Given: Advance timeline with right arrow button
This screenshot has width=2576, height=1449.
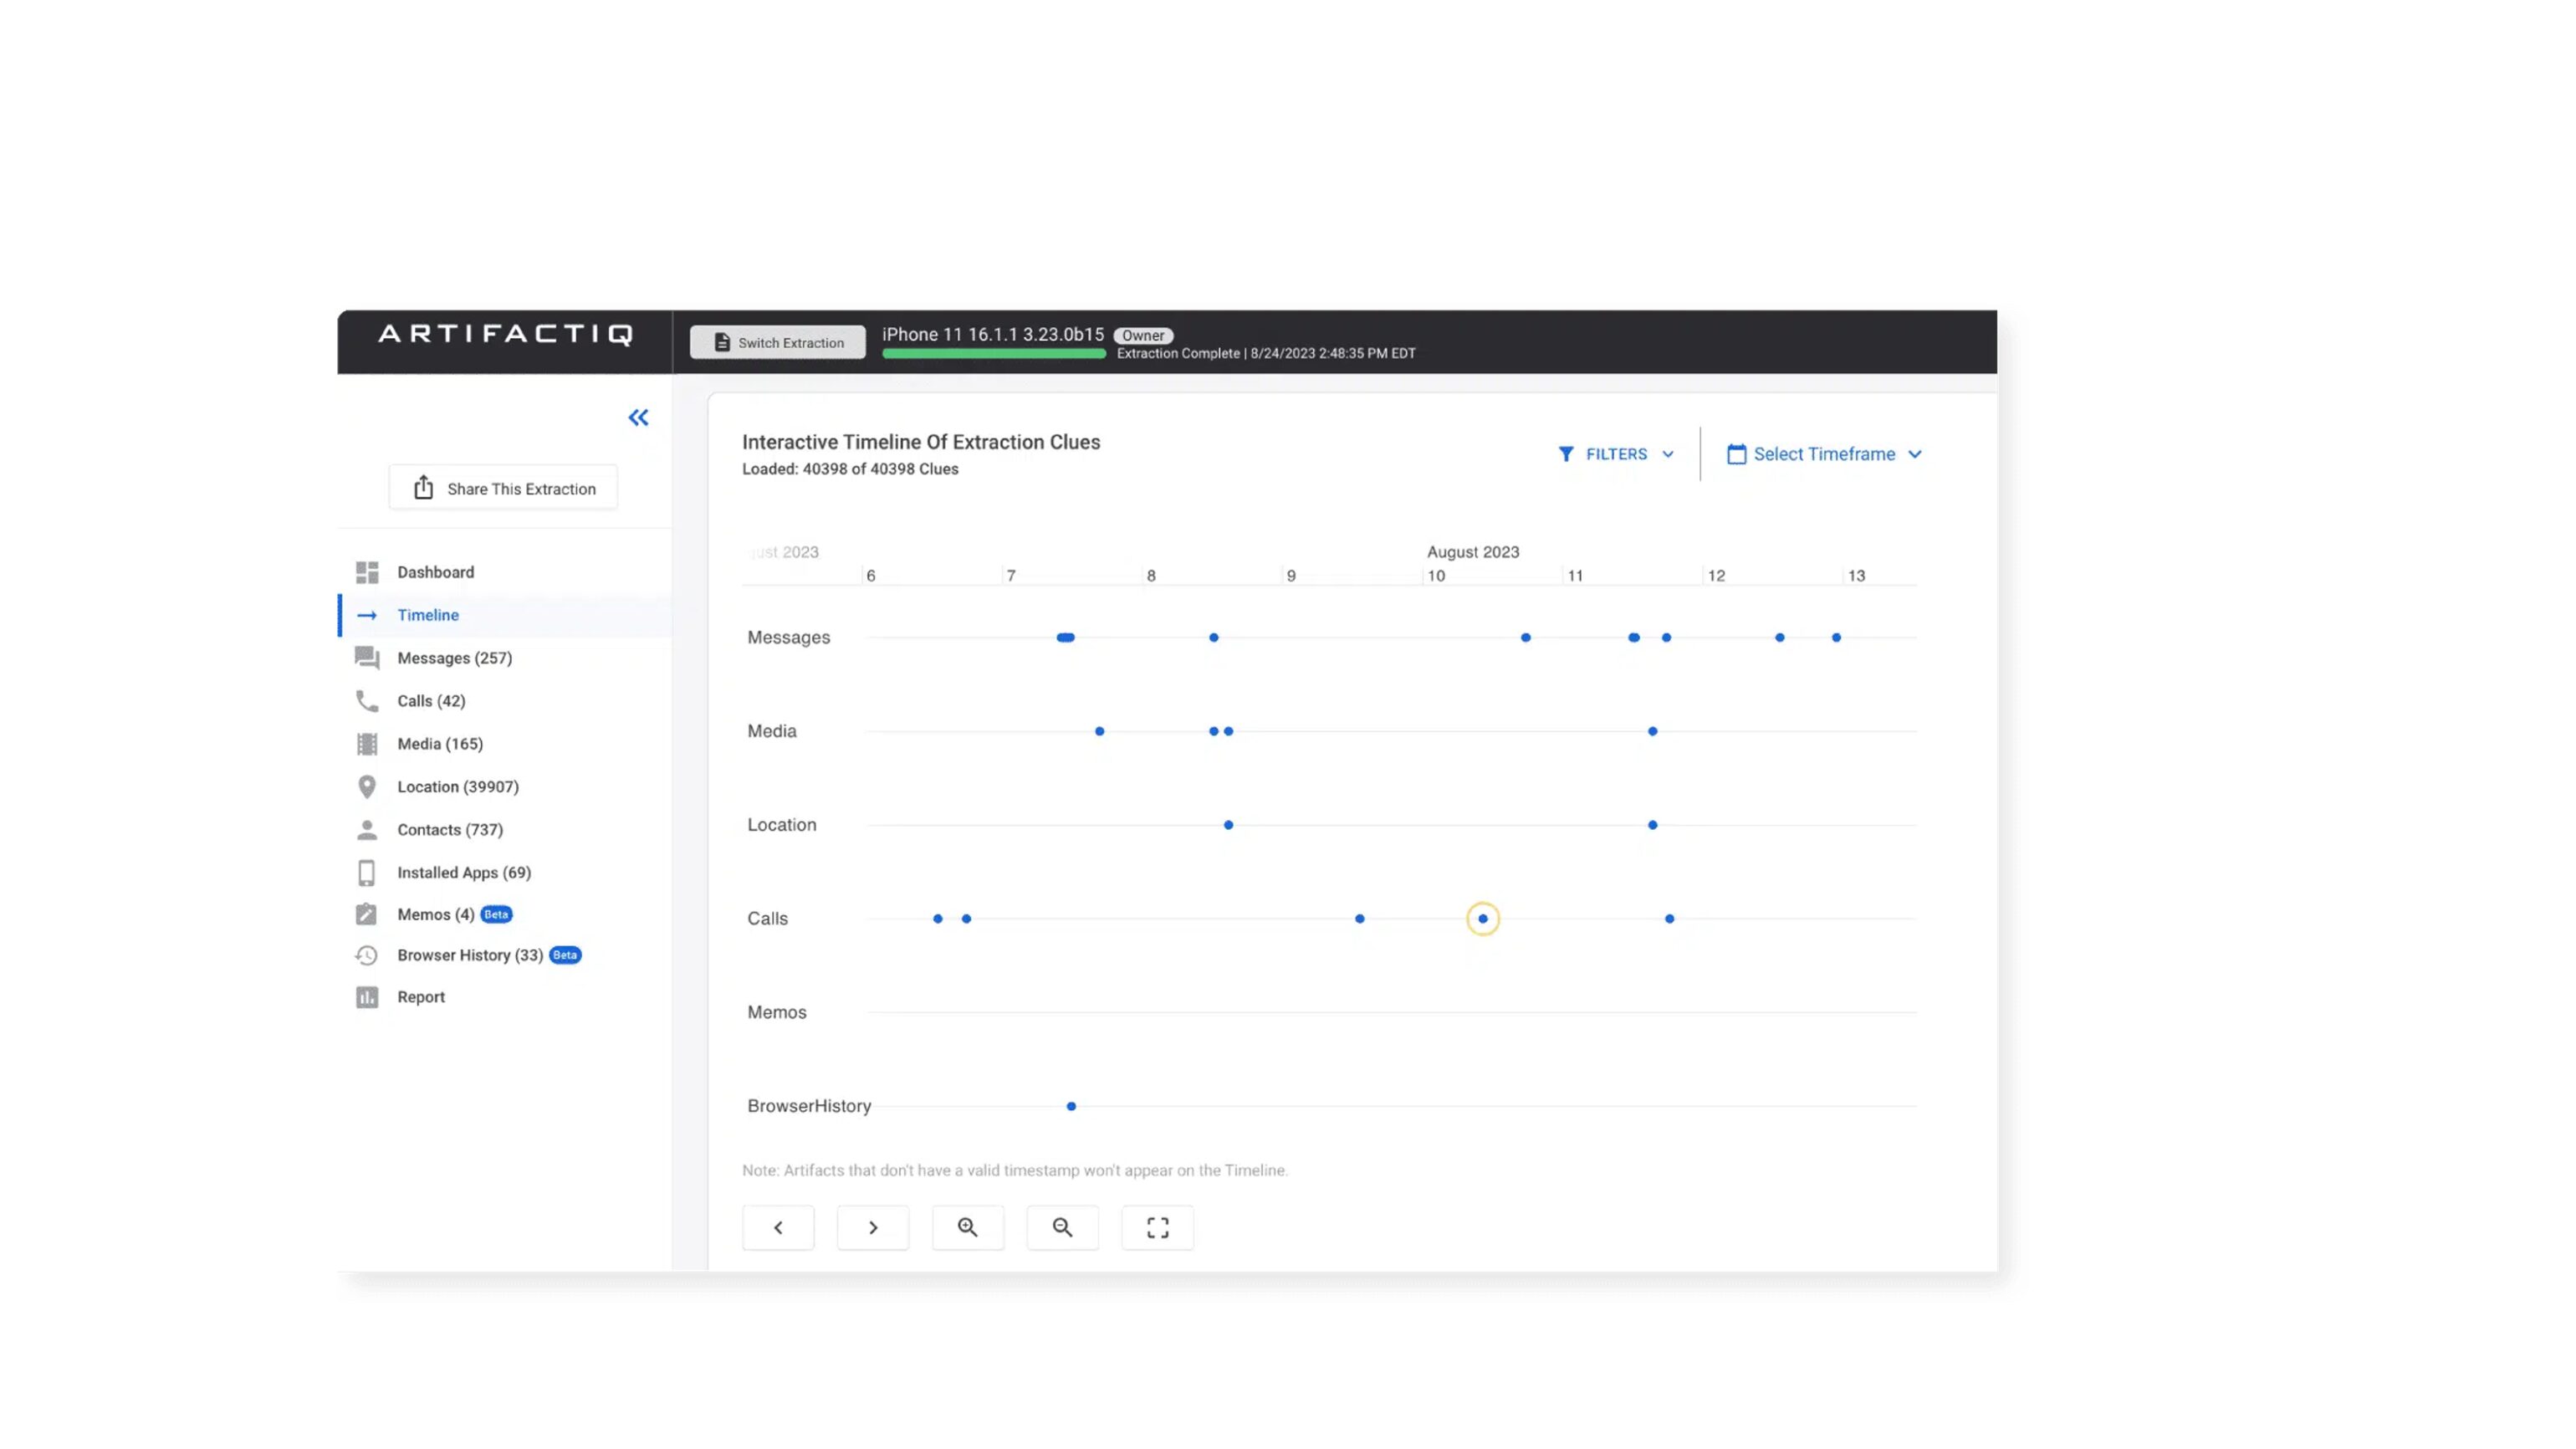Looking at the screenshot, I should click(x=872, y=1227).
